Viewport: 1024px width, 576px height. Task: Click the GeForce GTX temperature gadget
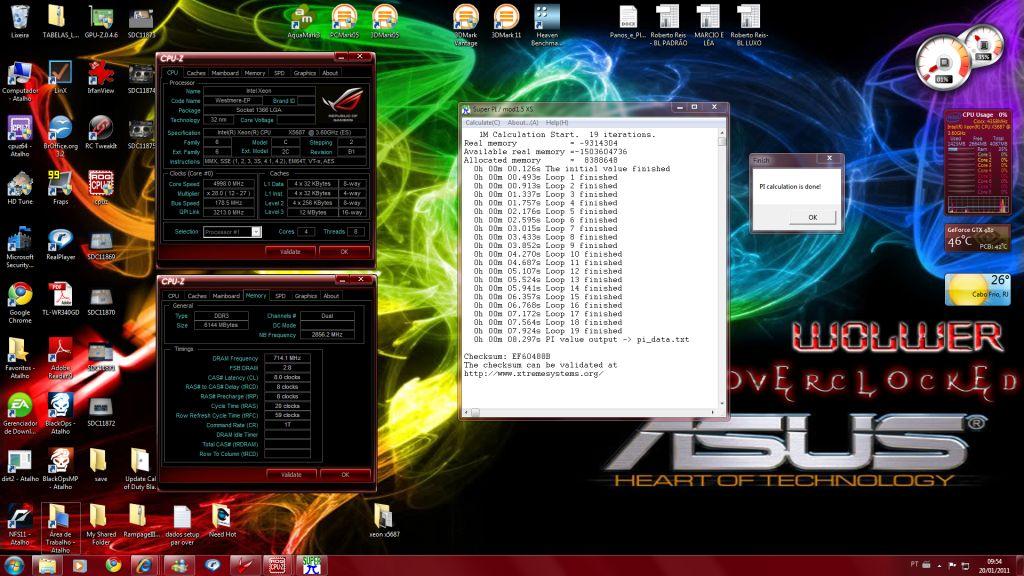(x=977, y=238)
